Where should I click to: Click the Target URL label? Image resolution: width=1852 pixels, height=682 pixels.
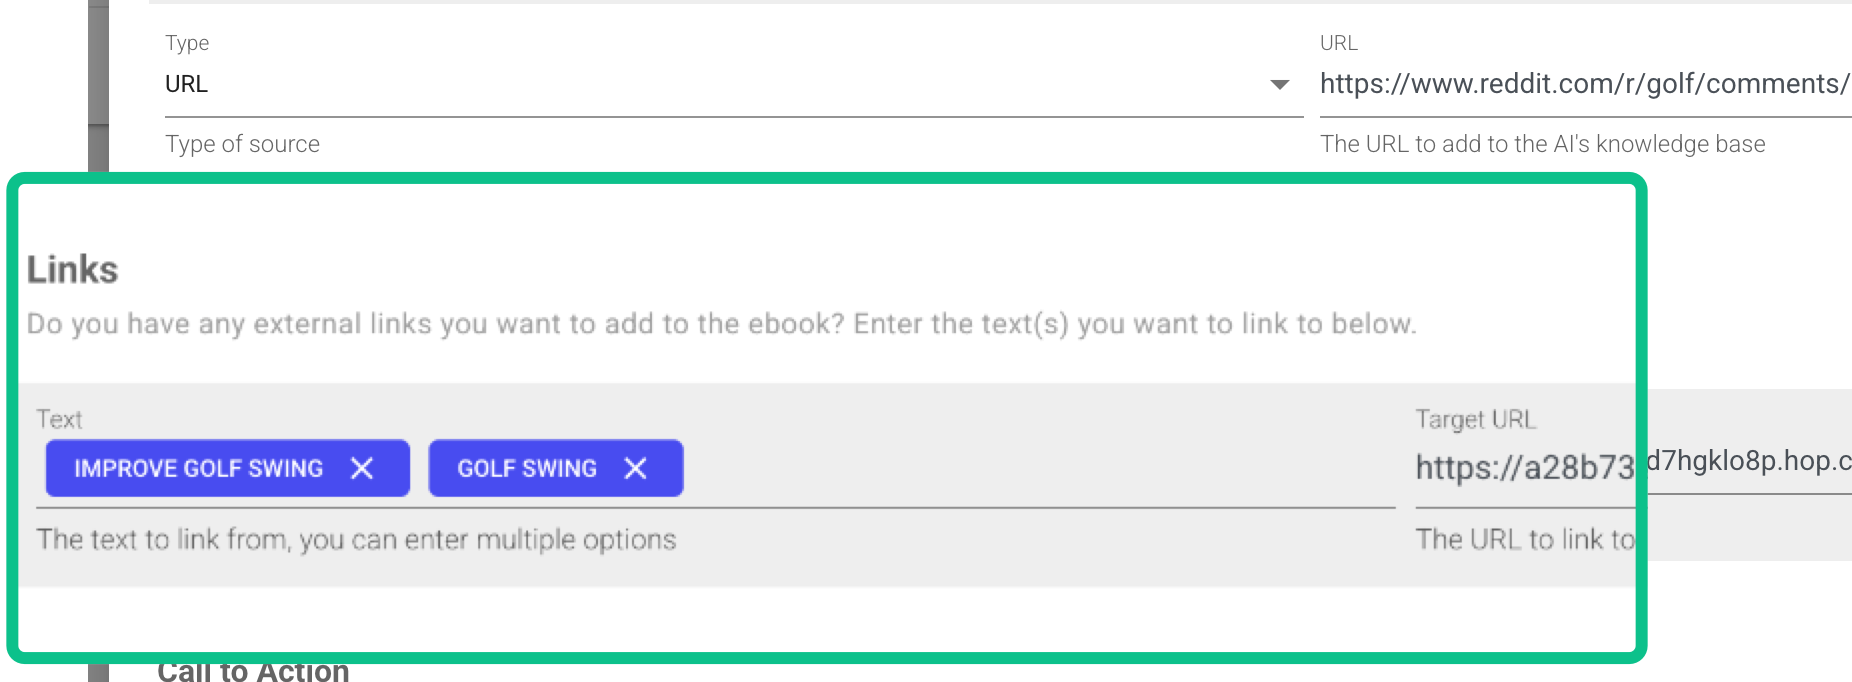(1475, 419)
